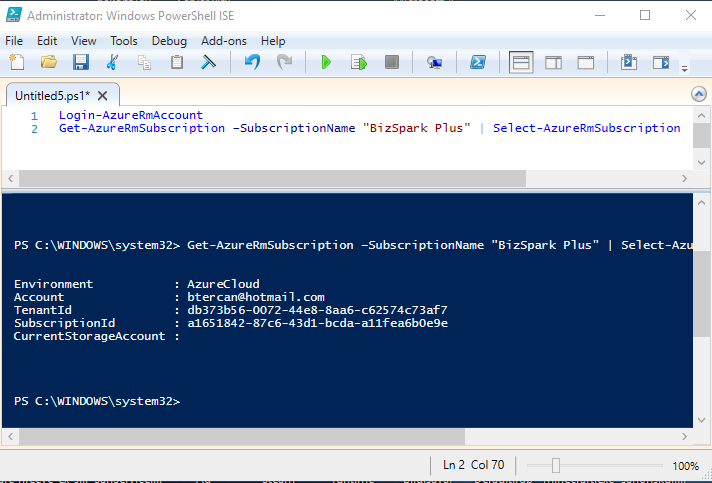Click Get-AzureRmSubscription in script line 2
Image resolution: width=712 pixels, height=483 pixels.
142,128
